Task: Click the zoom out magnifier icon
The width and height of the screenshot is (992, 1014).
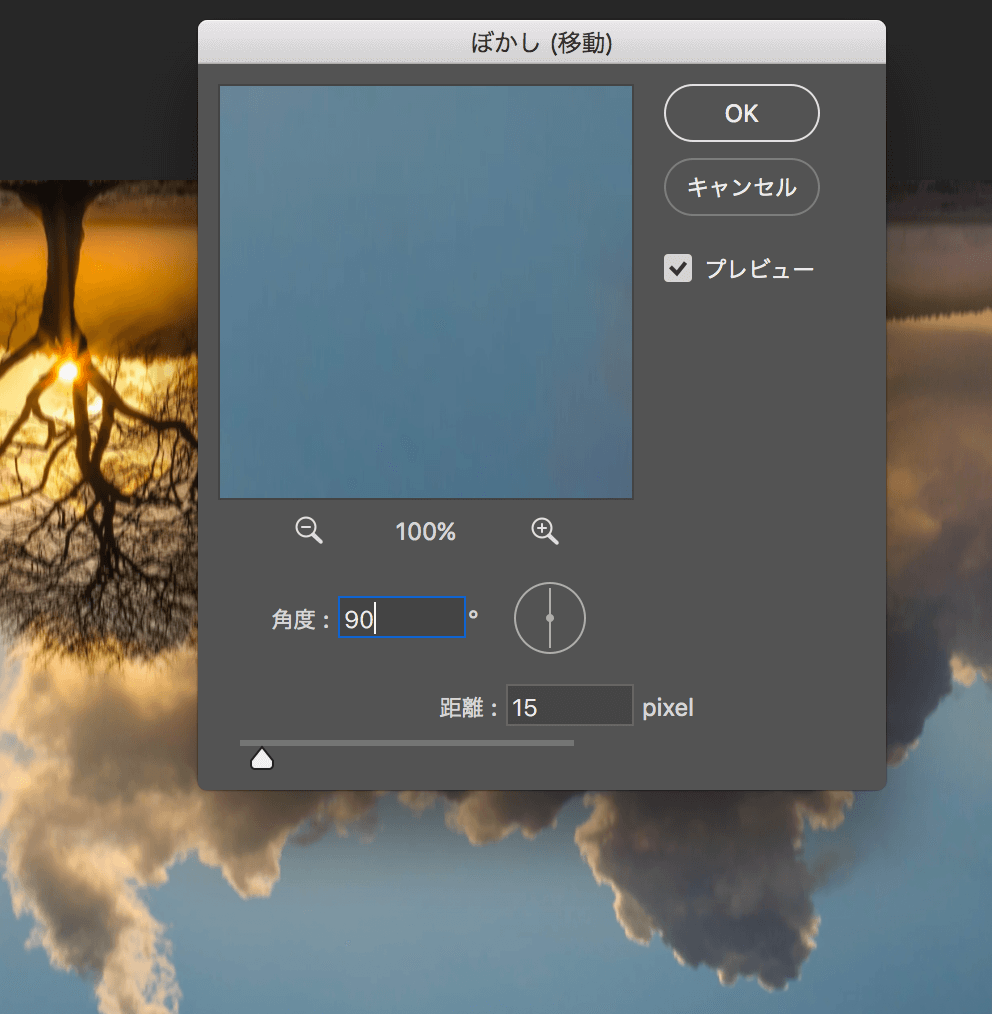Action: 308,531
